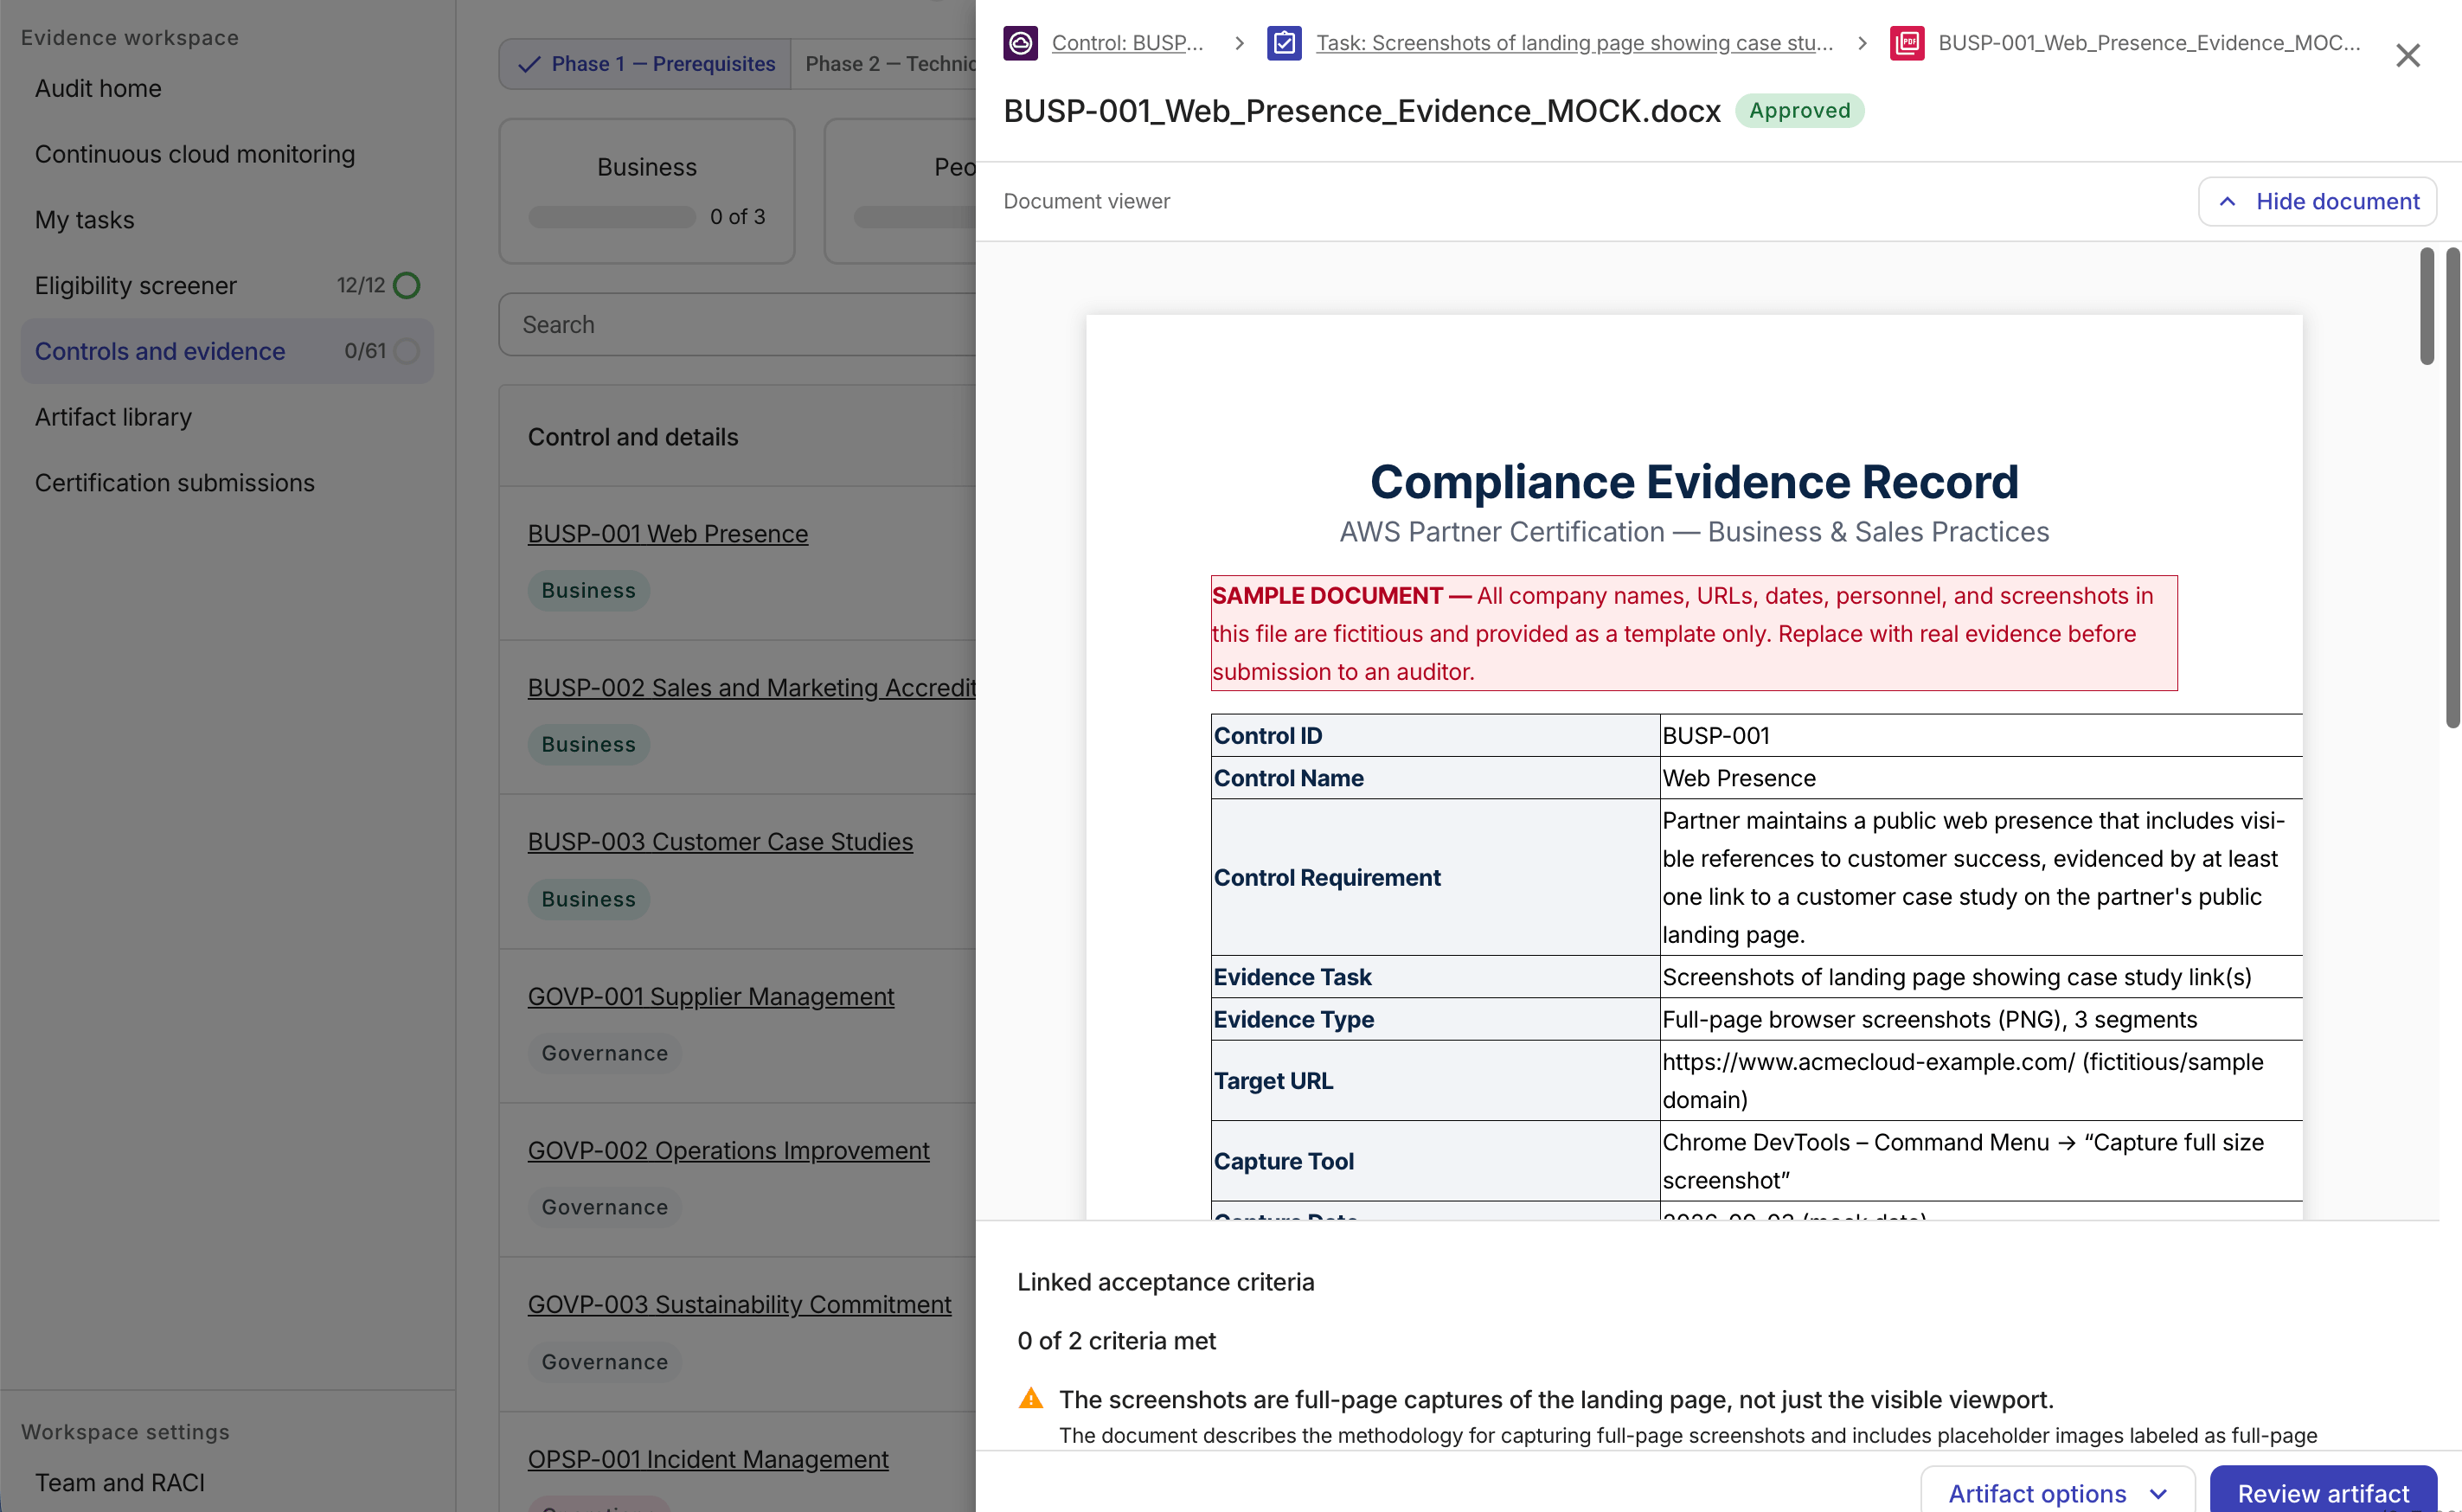This screenshot has width=2462, height=1512.
Task: Click the Review artifact button
Action: 2323,1491
